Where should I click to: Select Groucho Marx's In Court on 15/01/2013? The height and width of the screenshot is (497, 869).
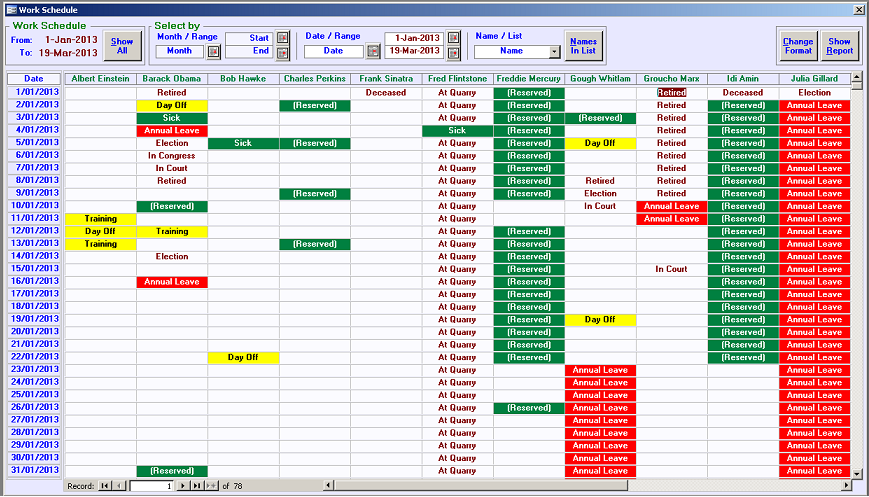click(672, 269)
